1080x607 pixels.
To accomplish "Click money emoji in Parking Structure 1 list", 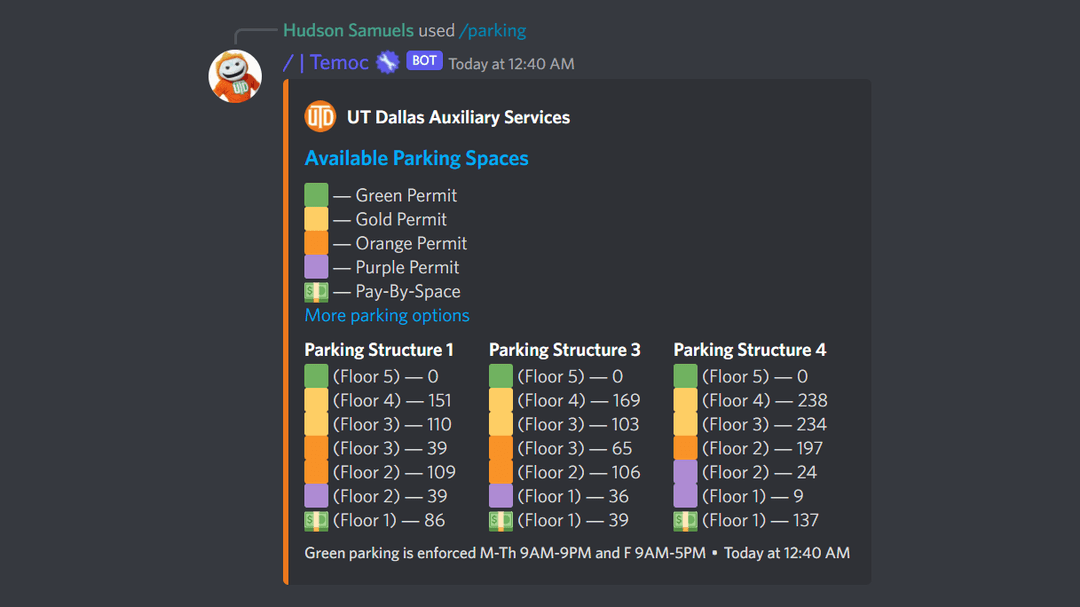I will click(316, 521).
